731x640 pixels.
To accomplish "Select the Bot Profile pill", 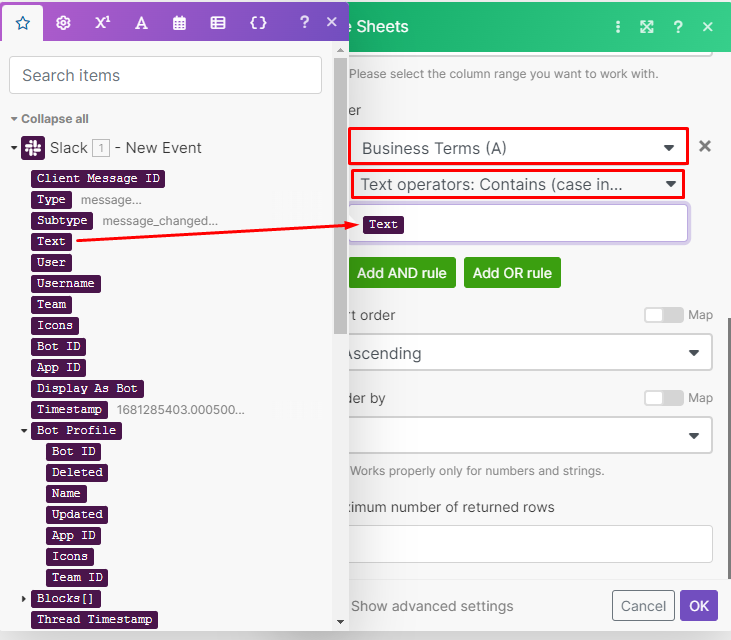I will (x=76, y=430).
